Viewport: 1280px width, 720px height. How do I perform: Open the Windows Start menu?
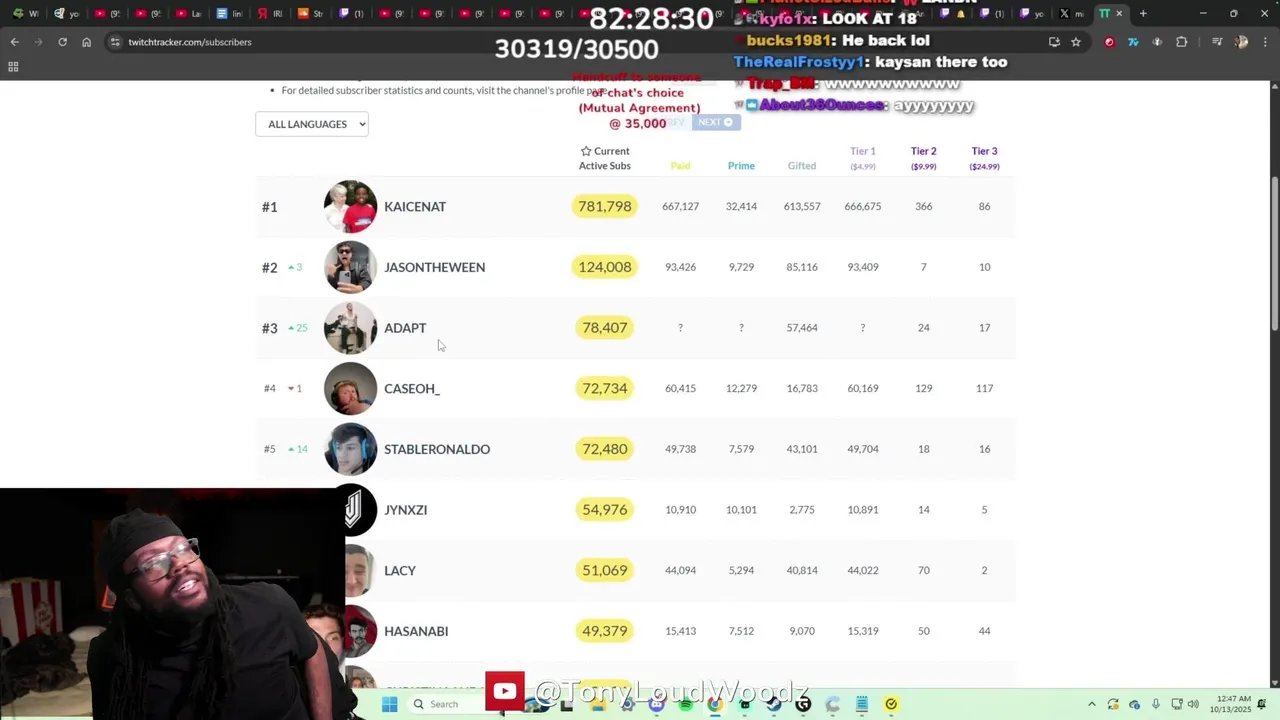point(389,704)
